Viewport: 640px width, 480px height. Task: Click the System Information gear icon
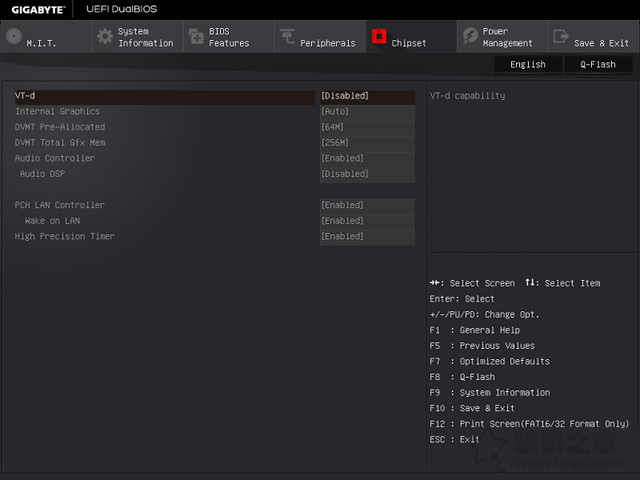pos(105,37)
